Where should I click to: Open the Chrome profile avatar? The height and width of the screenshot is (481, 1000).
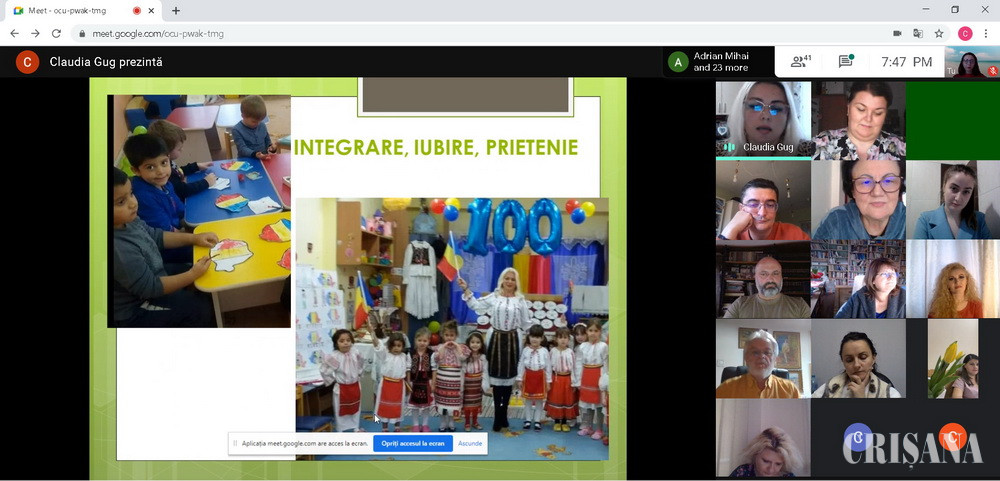(x=964, y=33)
